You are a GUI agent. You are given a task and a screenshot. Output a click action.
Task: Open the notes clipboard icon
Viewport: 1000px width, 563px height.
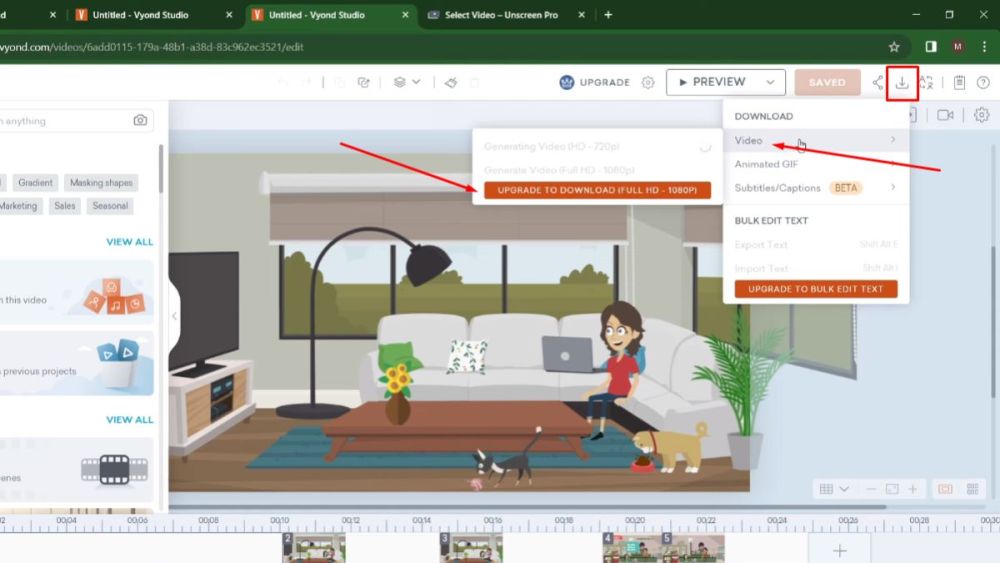pos(959,82)
